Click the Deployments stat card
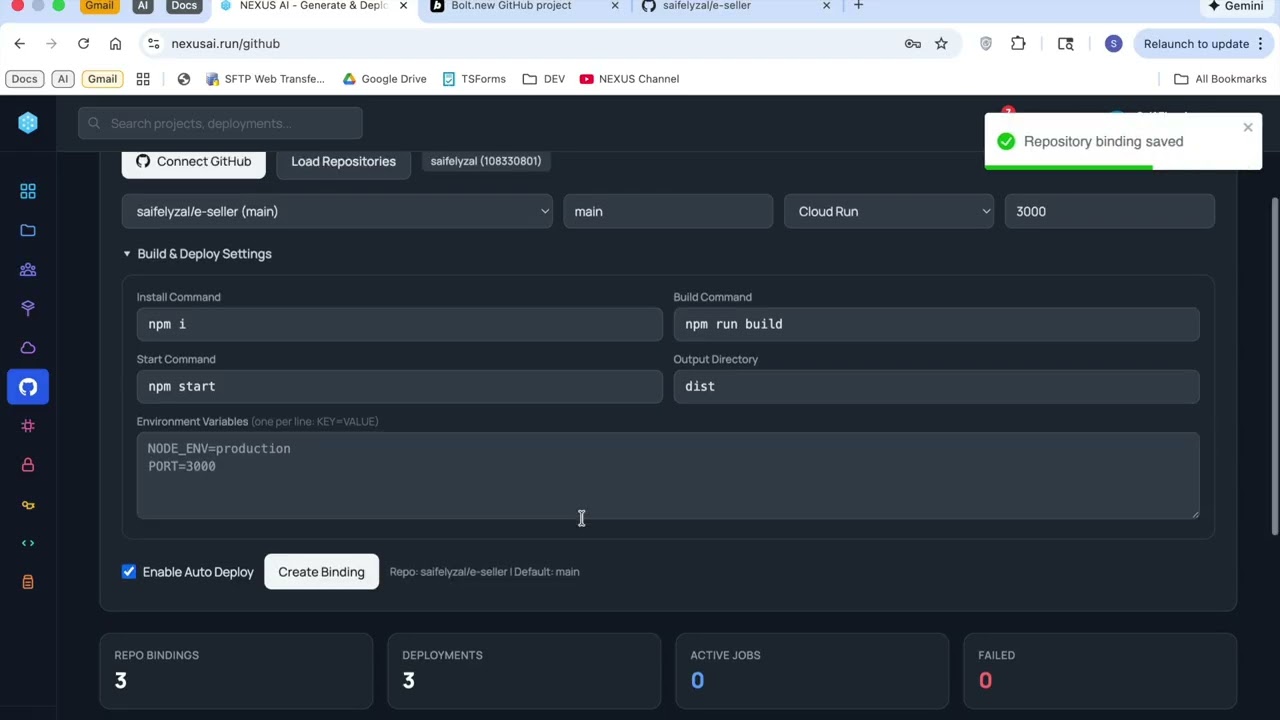The height and width of the screenshot is (720, 1280). pyautogui.click(x=524, y=671)
